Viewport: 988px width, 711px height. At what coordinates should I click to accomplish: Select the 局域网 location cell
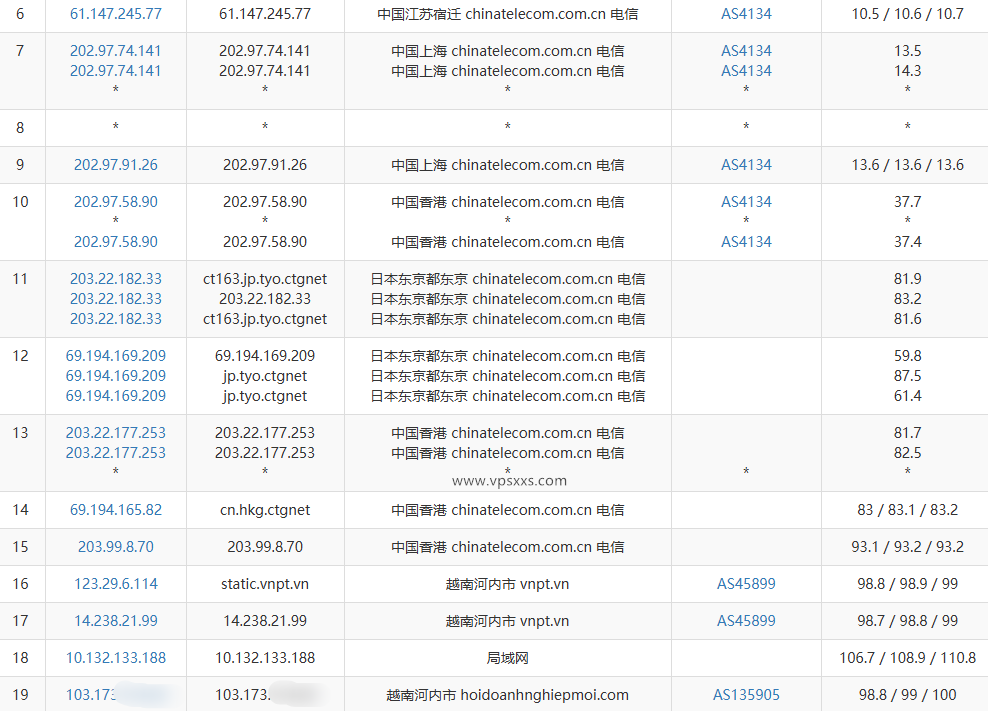(507, 658)
